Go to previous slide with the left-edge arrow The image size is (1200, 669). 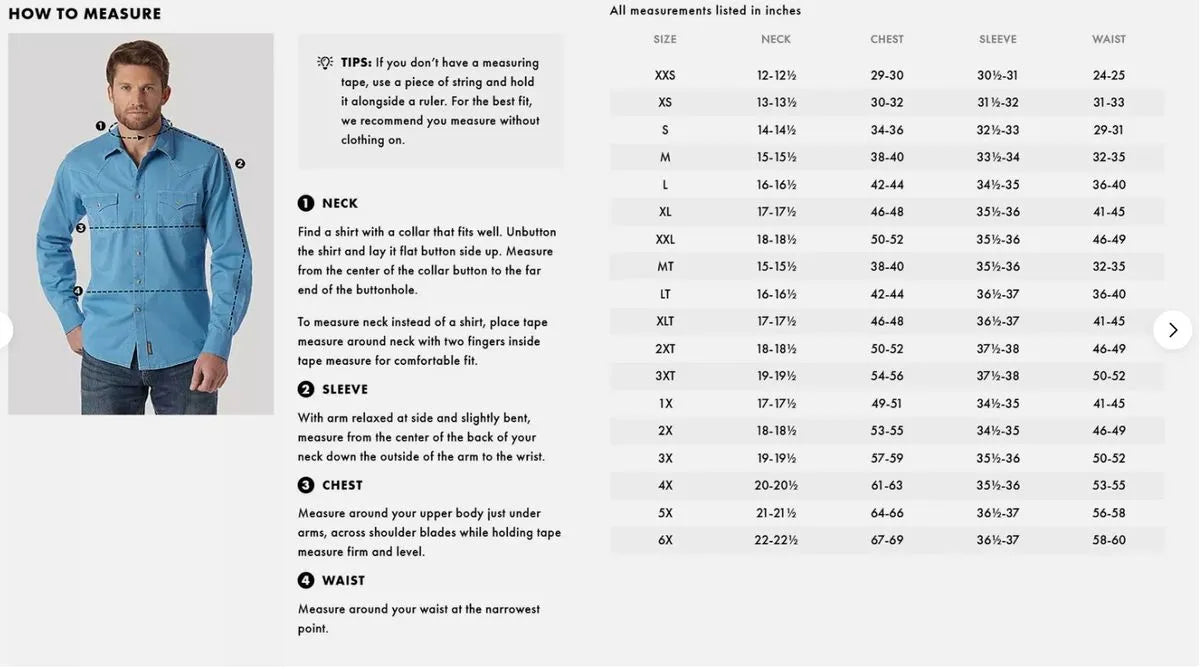click(x=5, y=330)
